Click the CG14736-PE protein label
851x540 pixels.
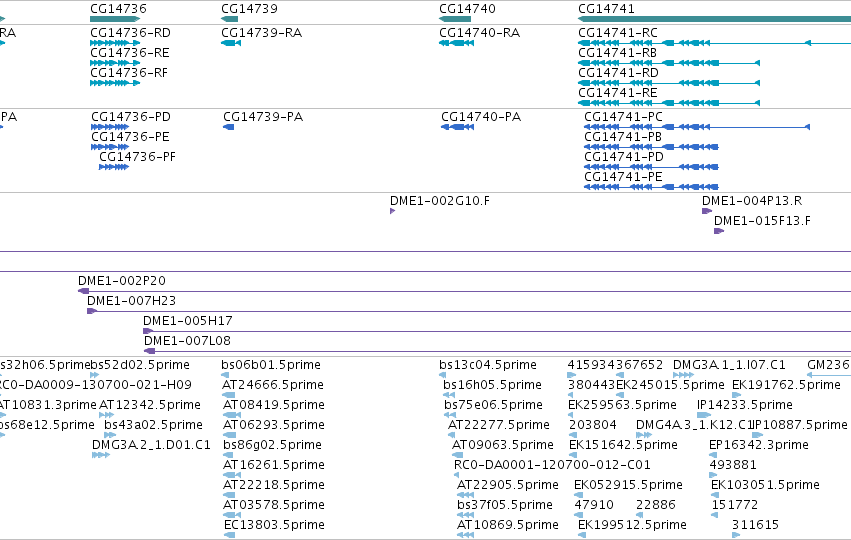(130, 137)
